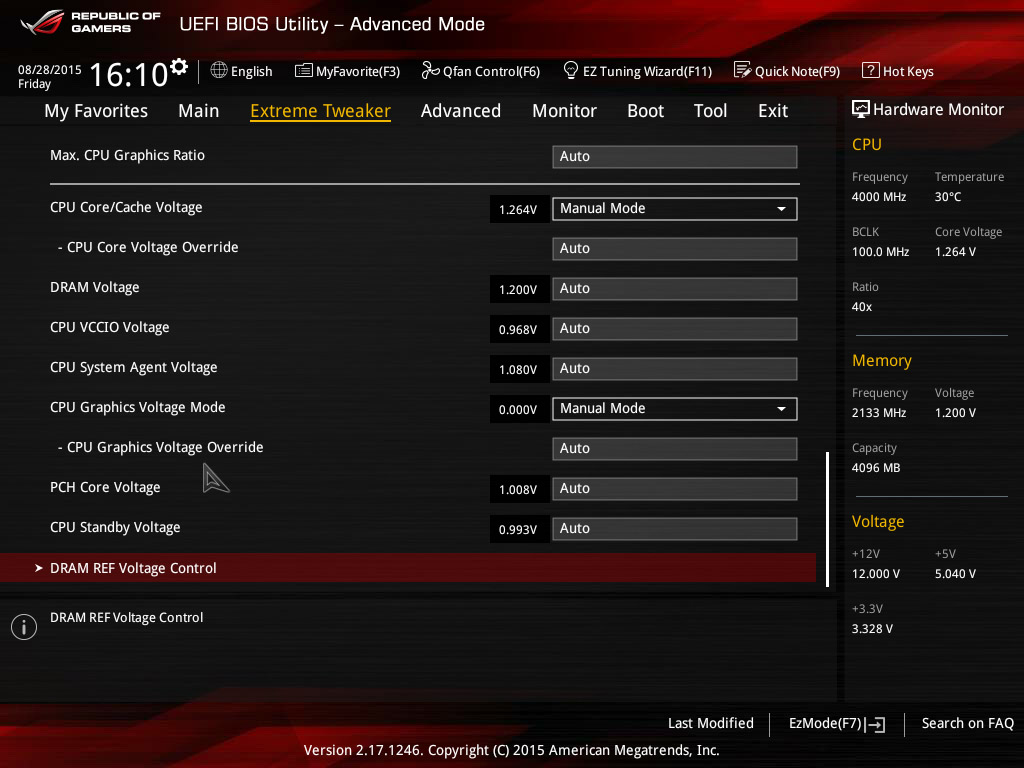Click the 1.264V reading beside CPU Core/Cache Voltage
1024x768 pixels.
pos(518,210)
